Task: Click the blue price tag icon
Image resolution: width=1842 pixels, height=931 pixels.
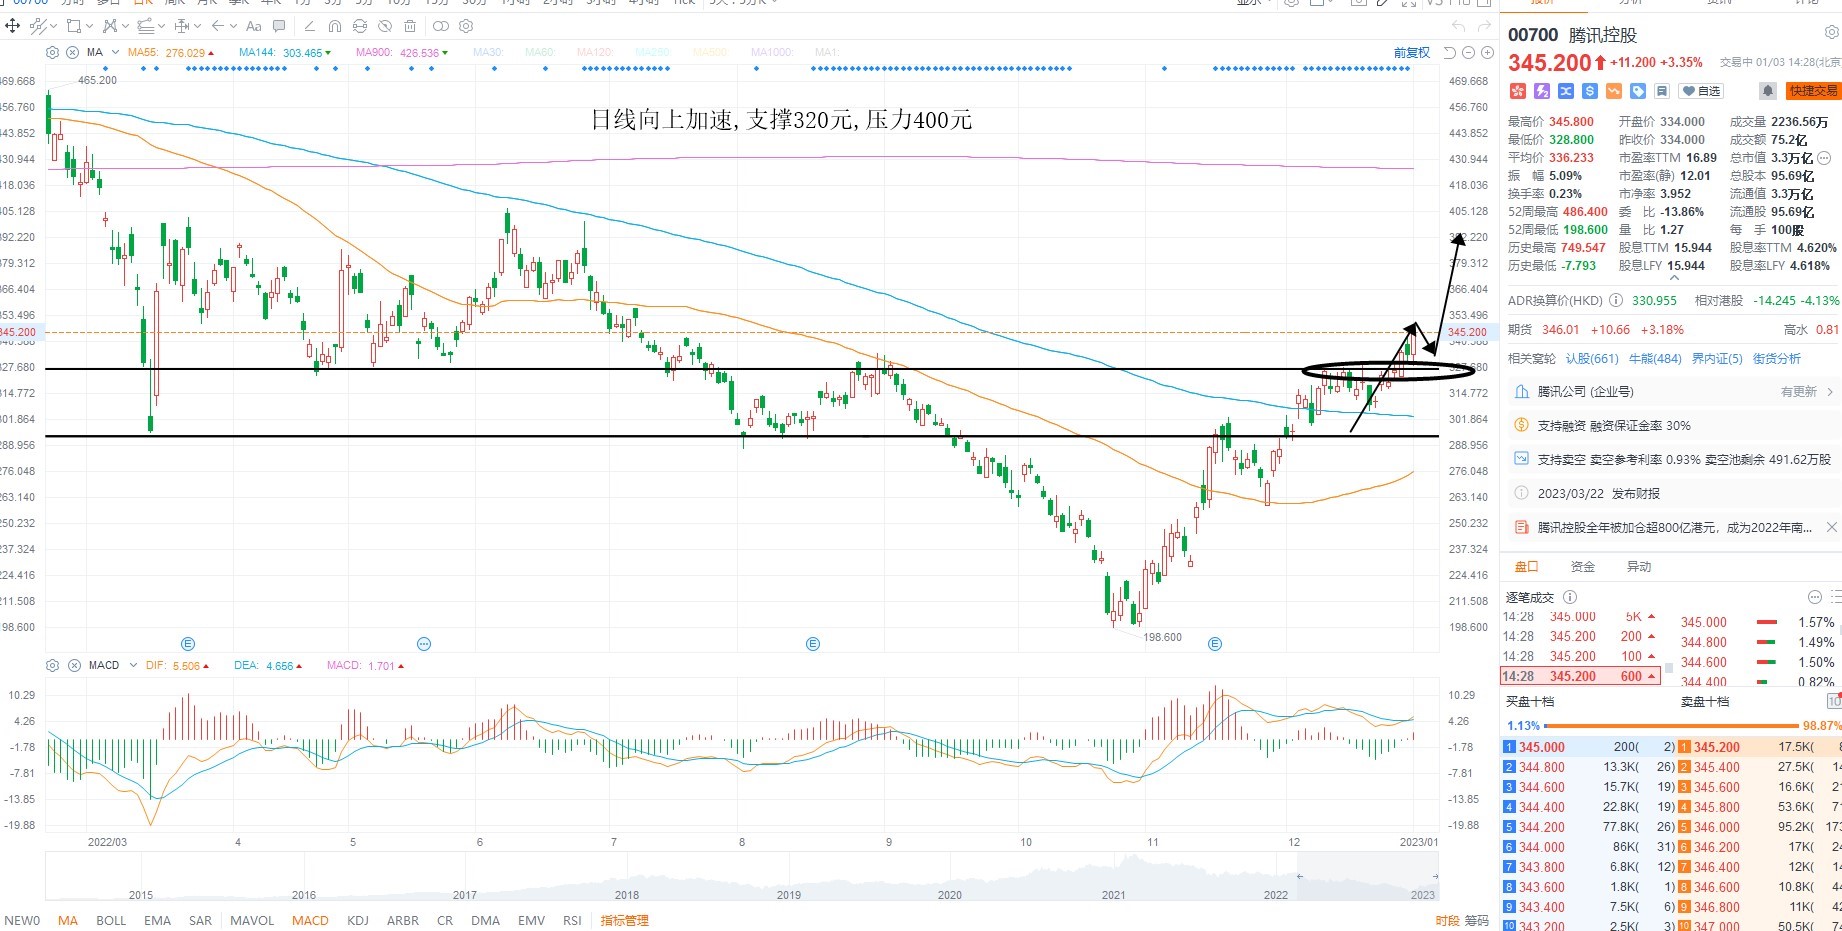Action: click(x=1638, y=91)
